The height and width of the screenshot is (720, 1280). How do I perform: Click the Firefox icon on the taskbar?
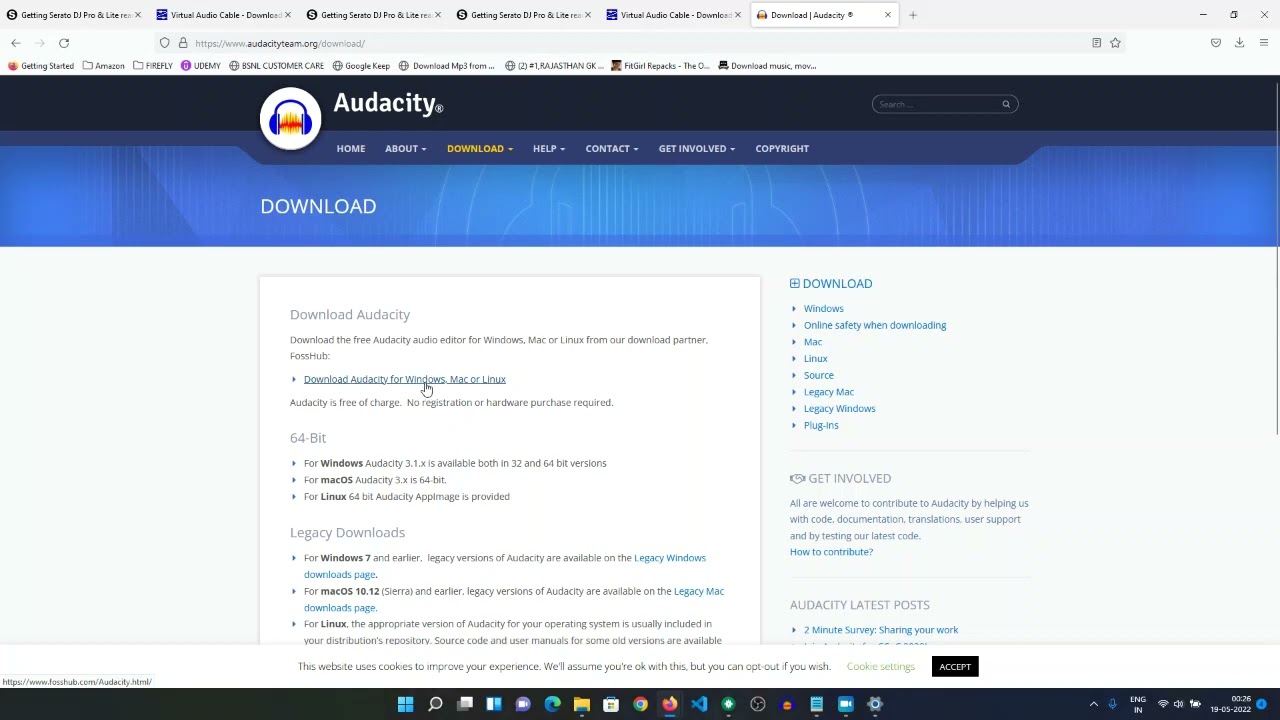click(x=669, y=704)
